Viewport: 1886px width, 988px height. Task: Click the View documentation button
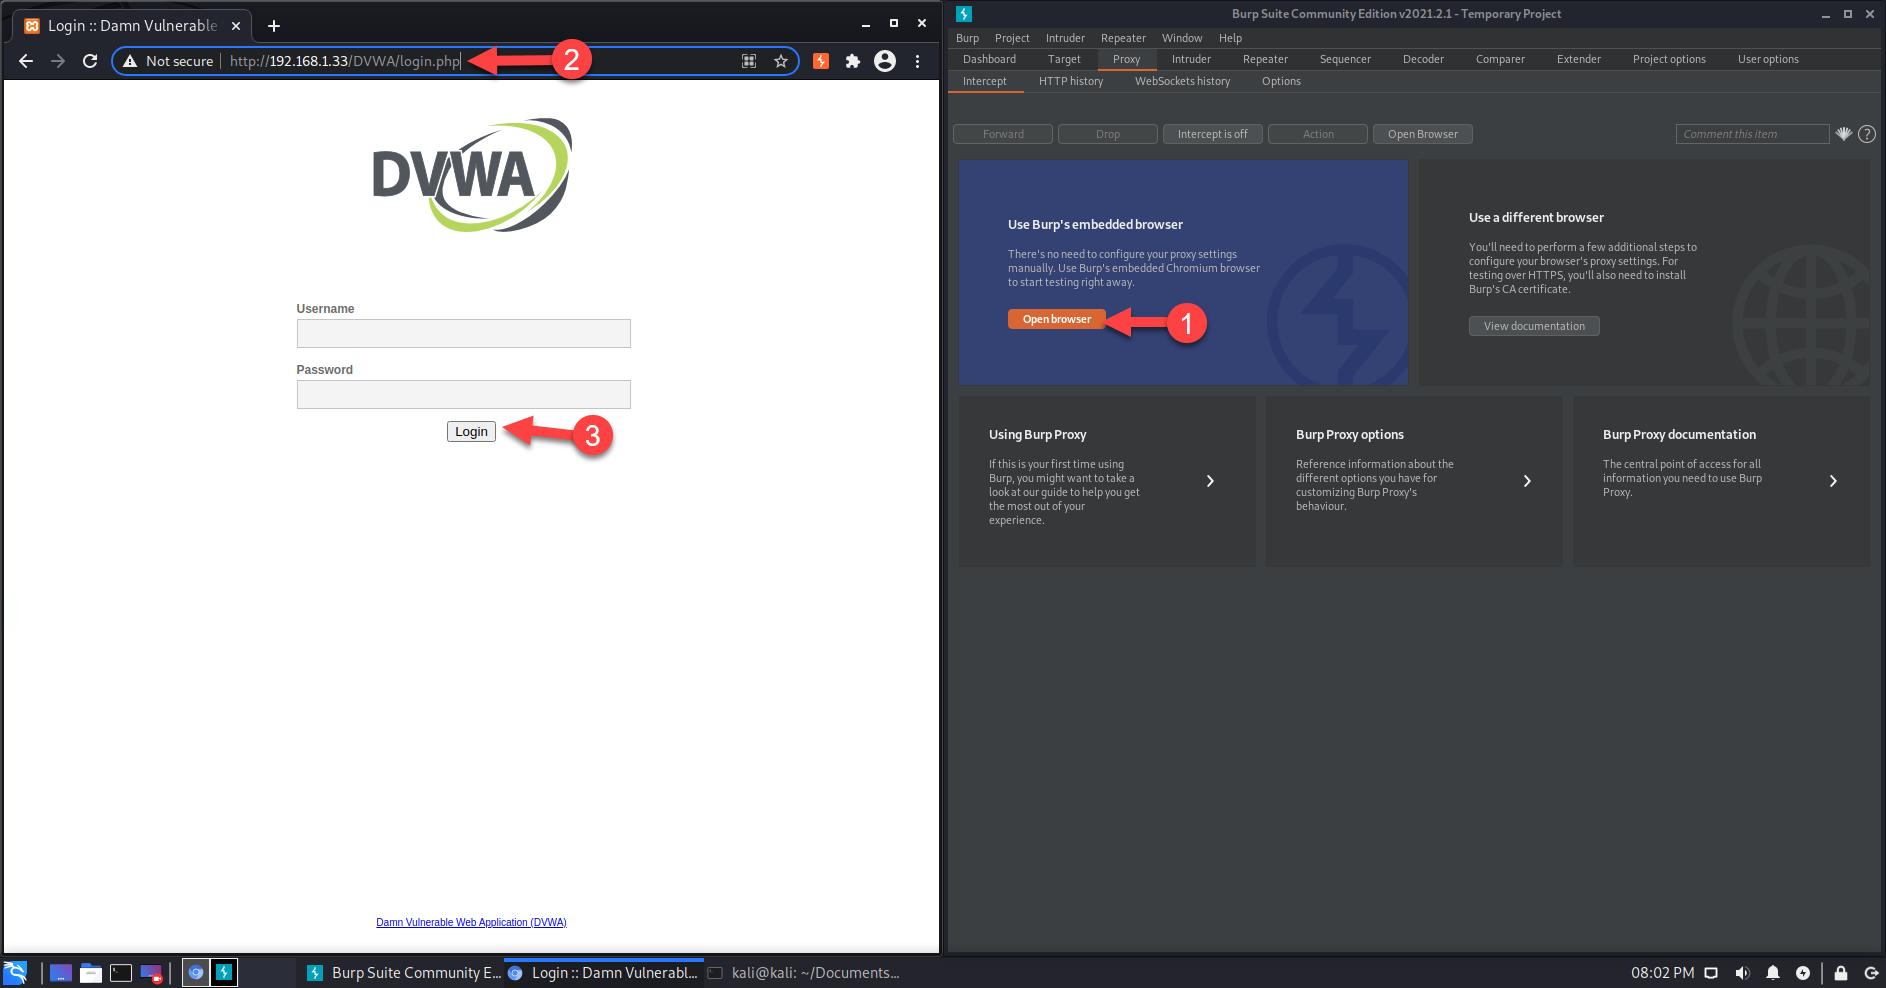(1534, 326)
